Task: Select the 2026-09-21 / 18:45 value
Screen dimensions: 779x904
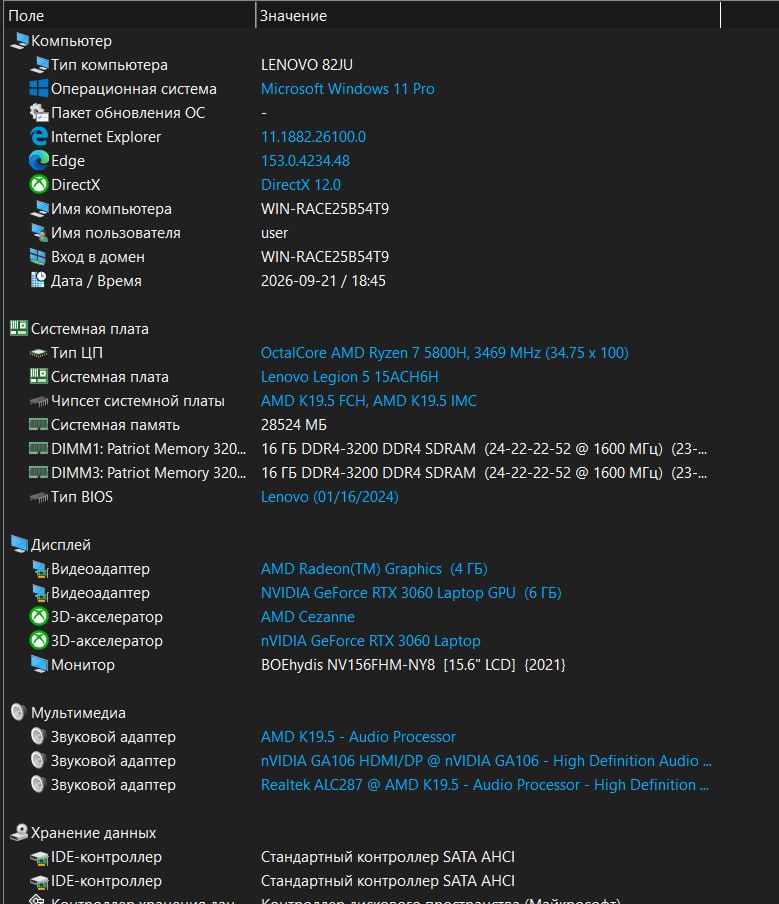Action: (x=323, y=281)
